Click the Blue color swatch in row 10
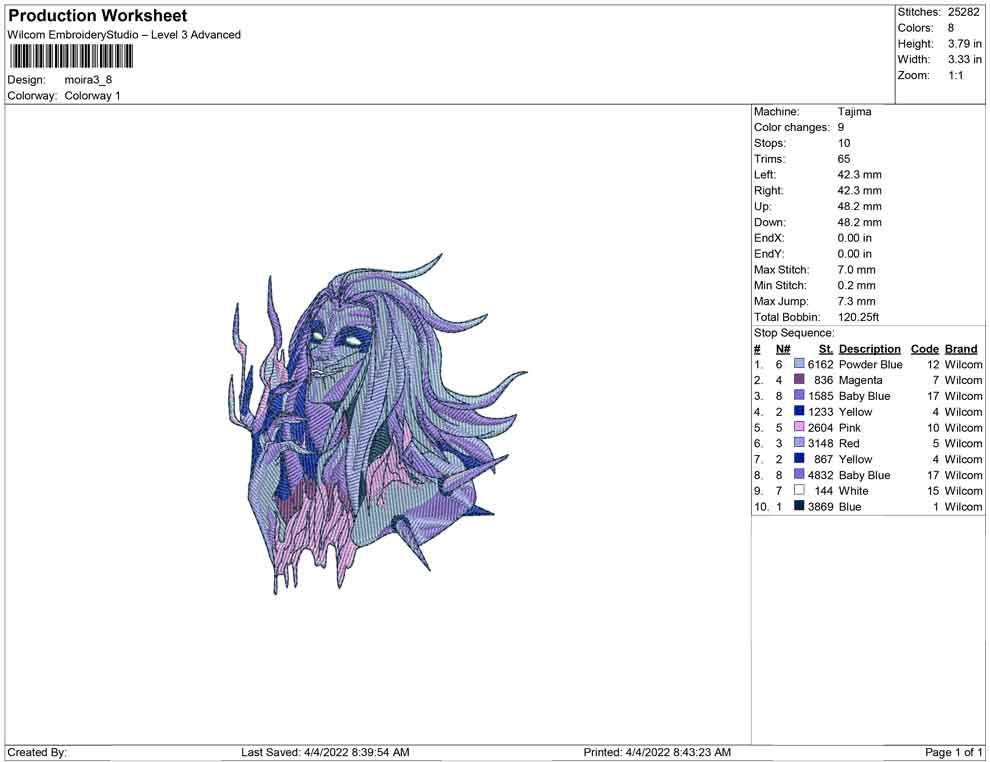This screenshot has height=762, width=990. (799, 506)
